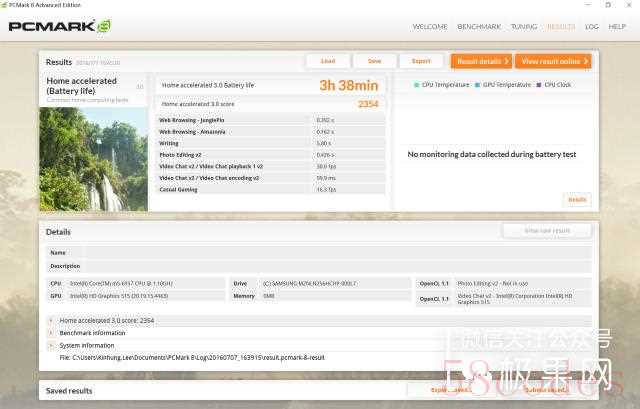Click the waterfall benchmark thumbnail image
Viewport: 640px width, 409px height.
pyautogui.click(x=93, y=159)
